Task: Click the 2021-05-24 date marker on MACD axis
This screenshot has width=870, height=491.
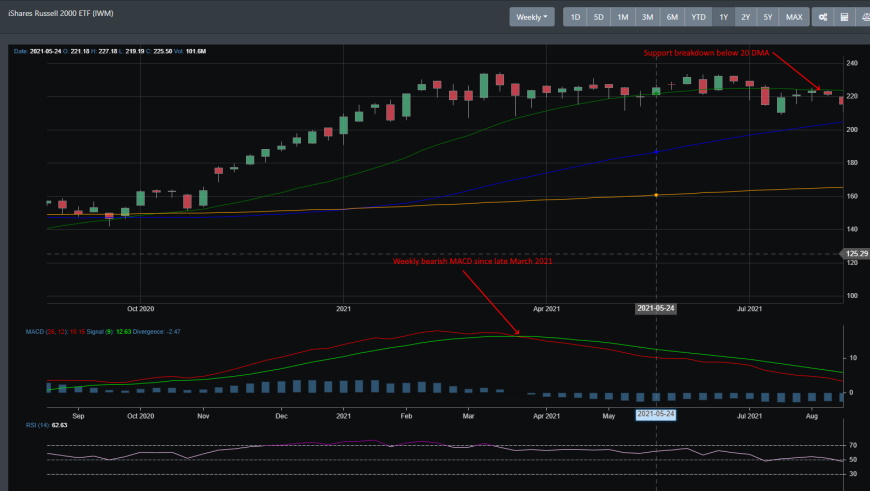Action: coord(655,414)
